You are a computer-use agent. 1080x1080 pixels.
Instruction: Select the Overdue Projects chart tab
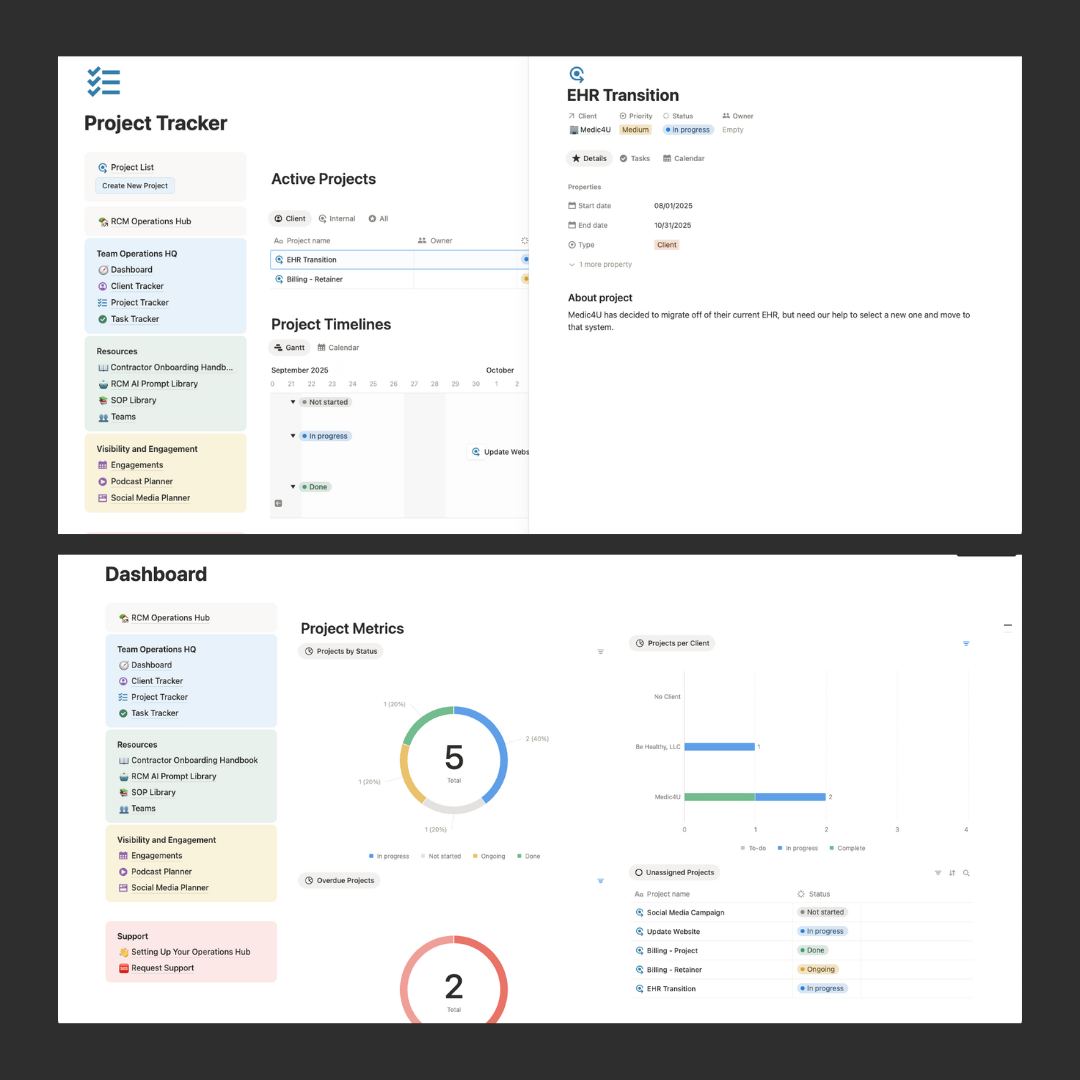coord(340,881)
